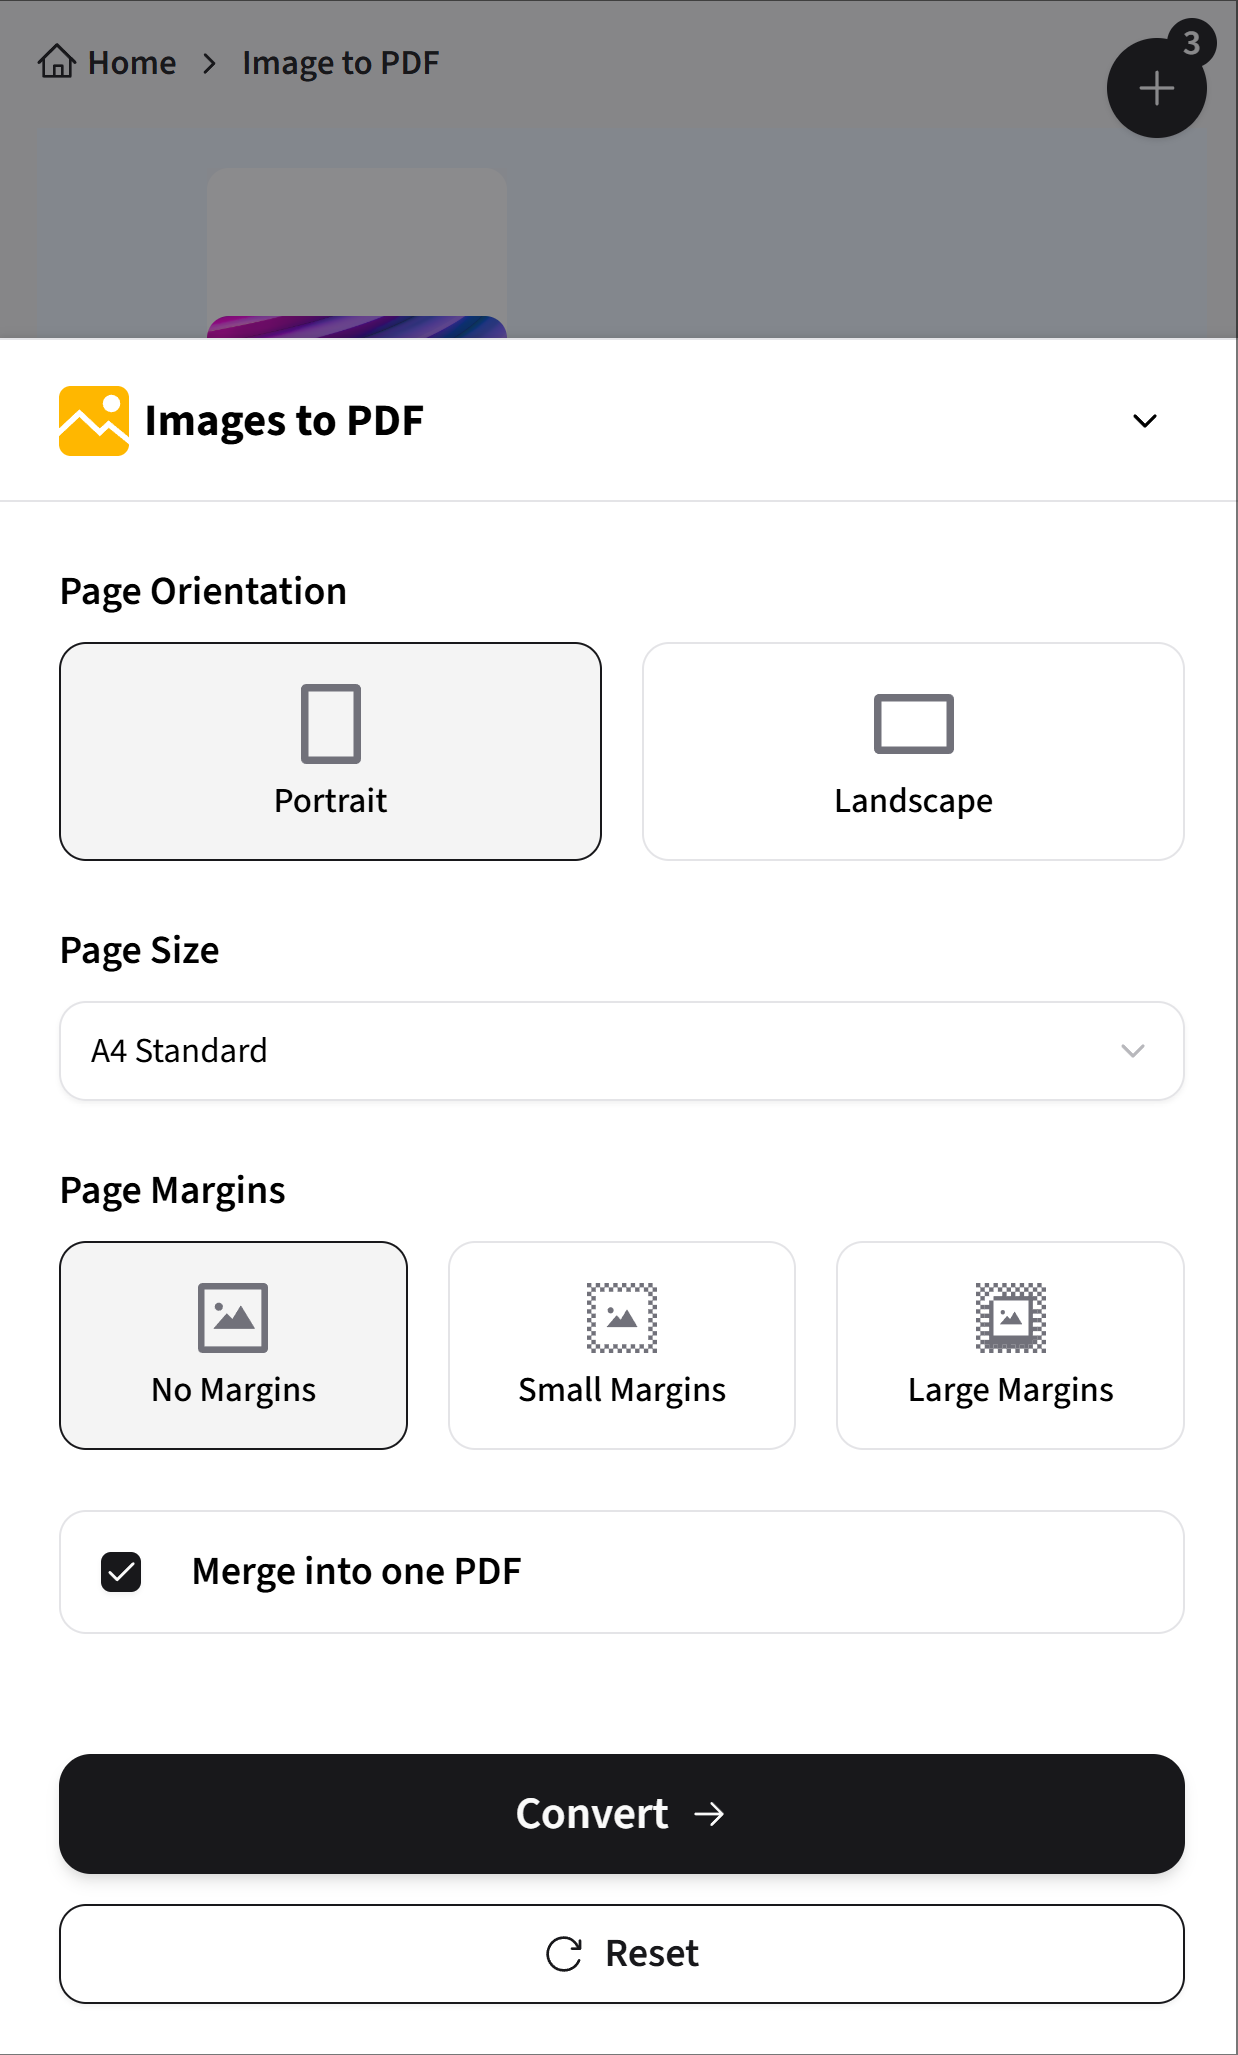Select the Small Margins icon
Screen dimensions: 1238x2055
click(621, 1316)
